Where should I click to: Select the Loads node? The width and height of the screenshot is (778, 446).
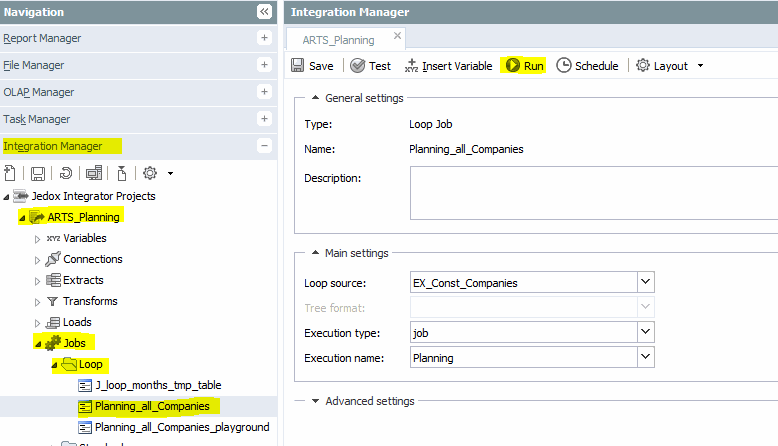click(77, 322)
